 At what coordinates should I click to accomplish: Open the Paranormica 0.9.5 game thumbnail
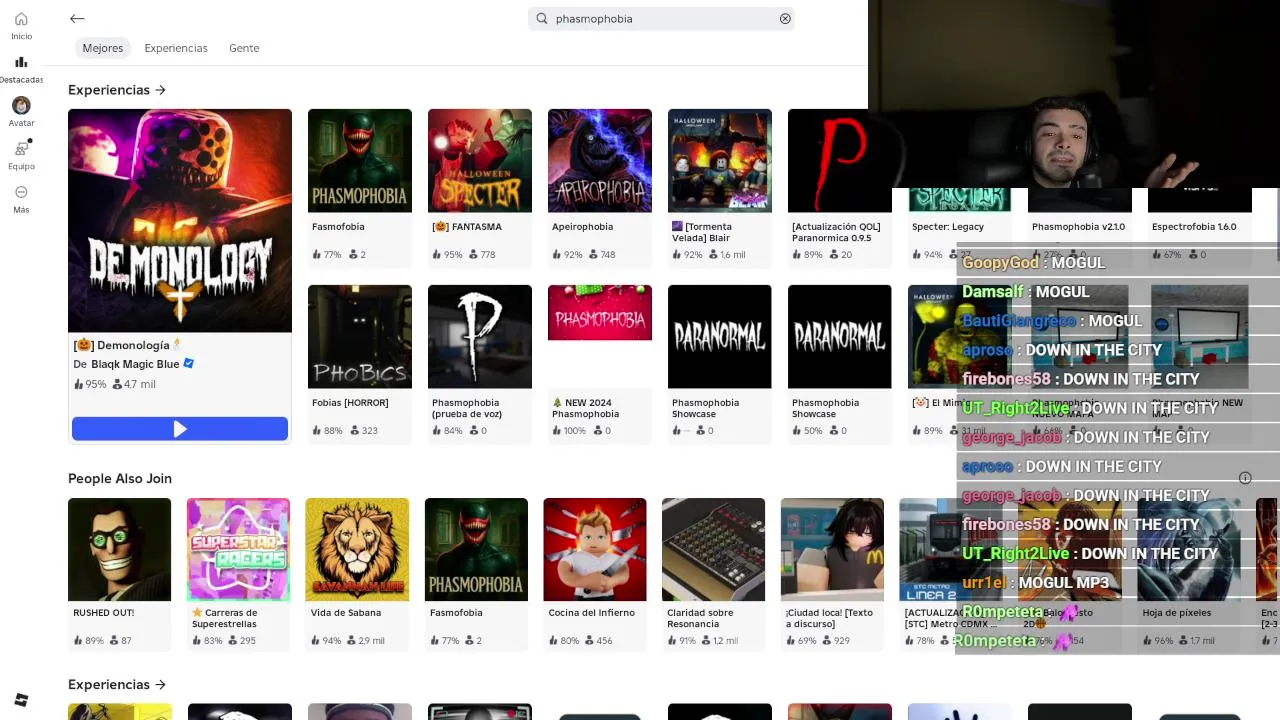(x=840, y=160)
